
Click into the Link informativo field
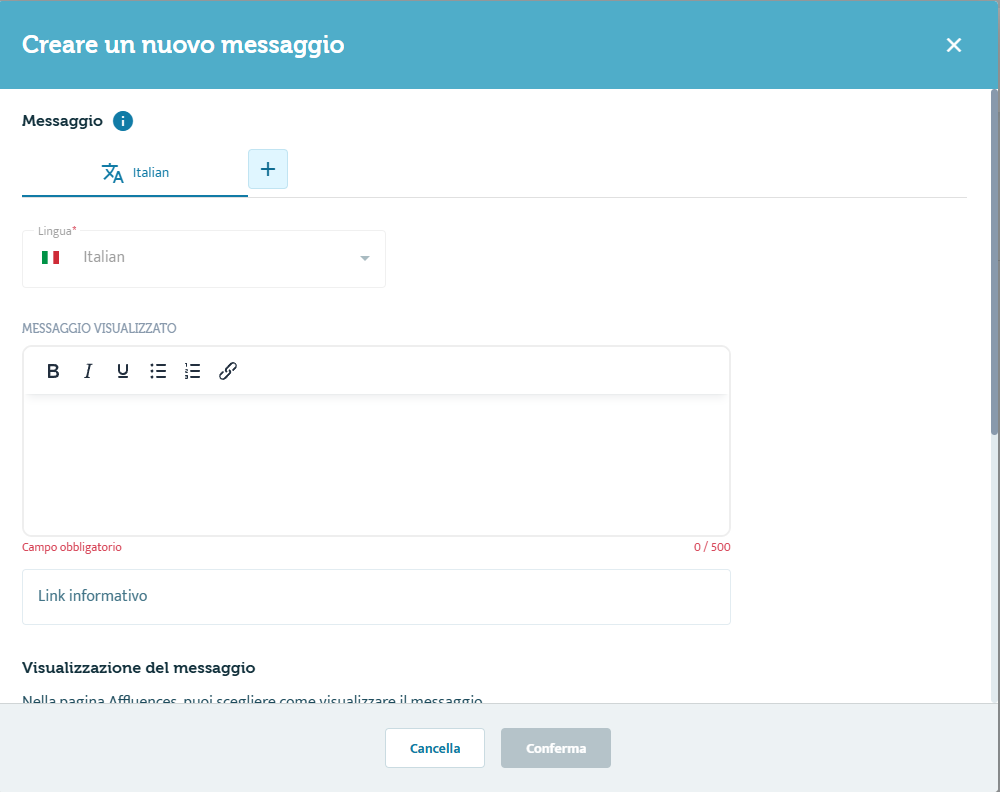(376, 597)
